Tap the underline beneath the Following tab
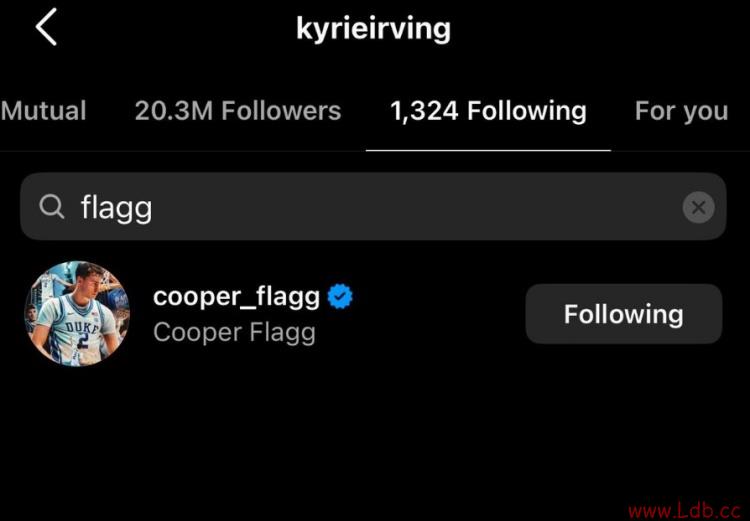 click(x=488, y=150)
